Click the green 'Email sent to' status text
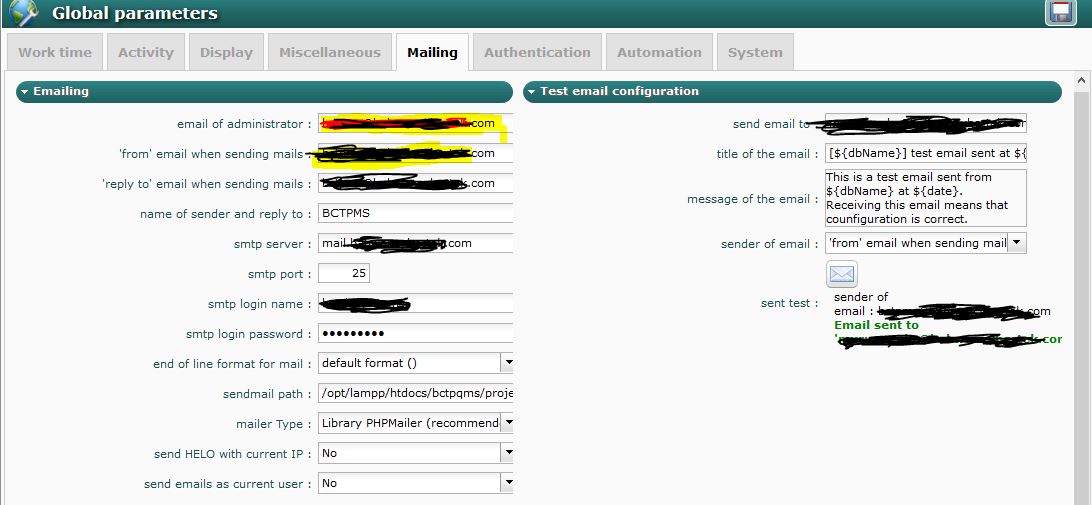The height and width of the screenshot is (505, 1092). tap(876, 325)
